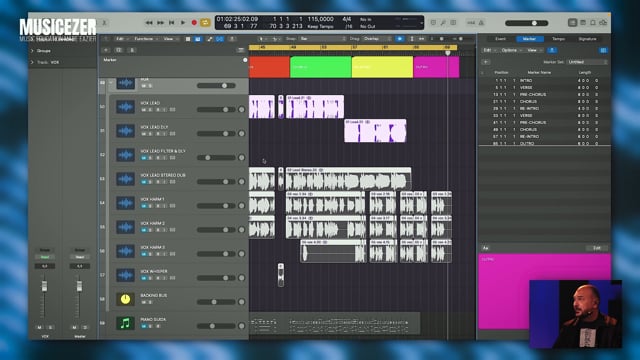Open the Loop Browser icon in control bar
Screen dimensions: 640x360
(x=593, y=23)
